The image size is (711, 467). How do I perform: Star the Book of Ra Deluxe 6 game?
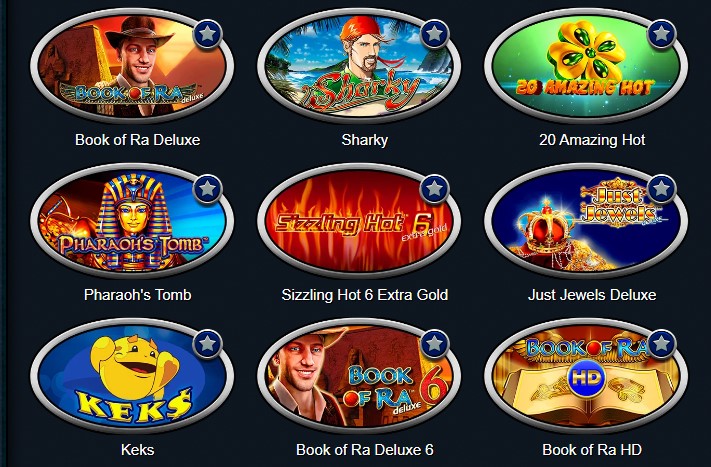(x=434, y=344)
